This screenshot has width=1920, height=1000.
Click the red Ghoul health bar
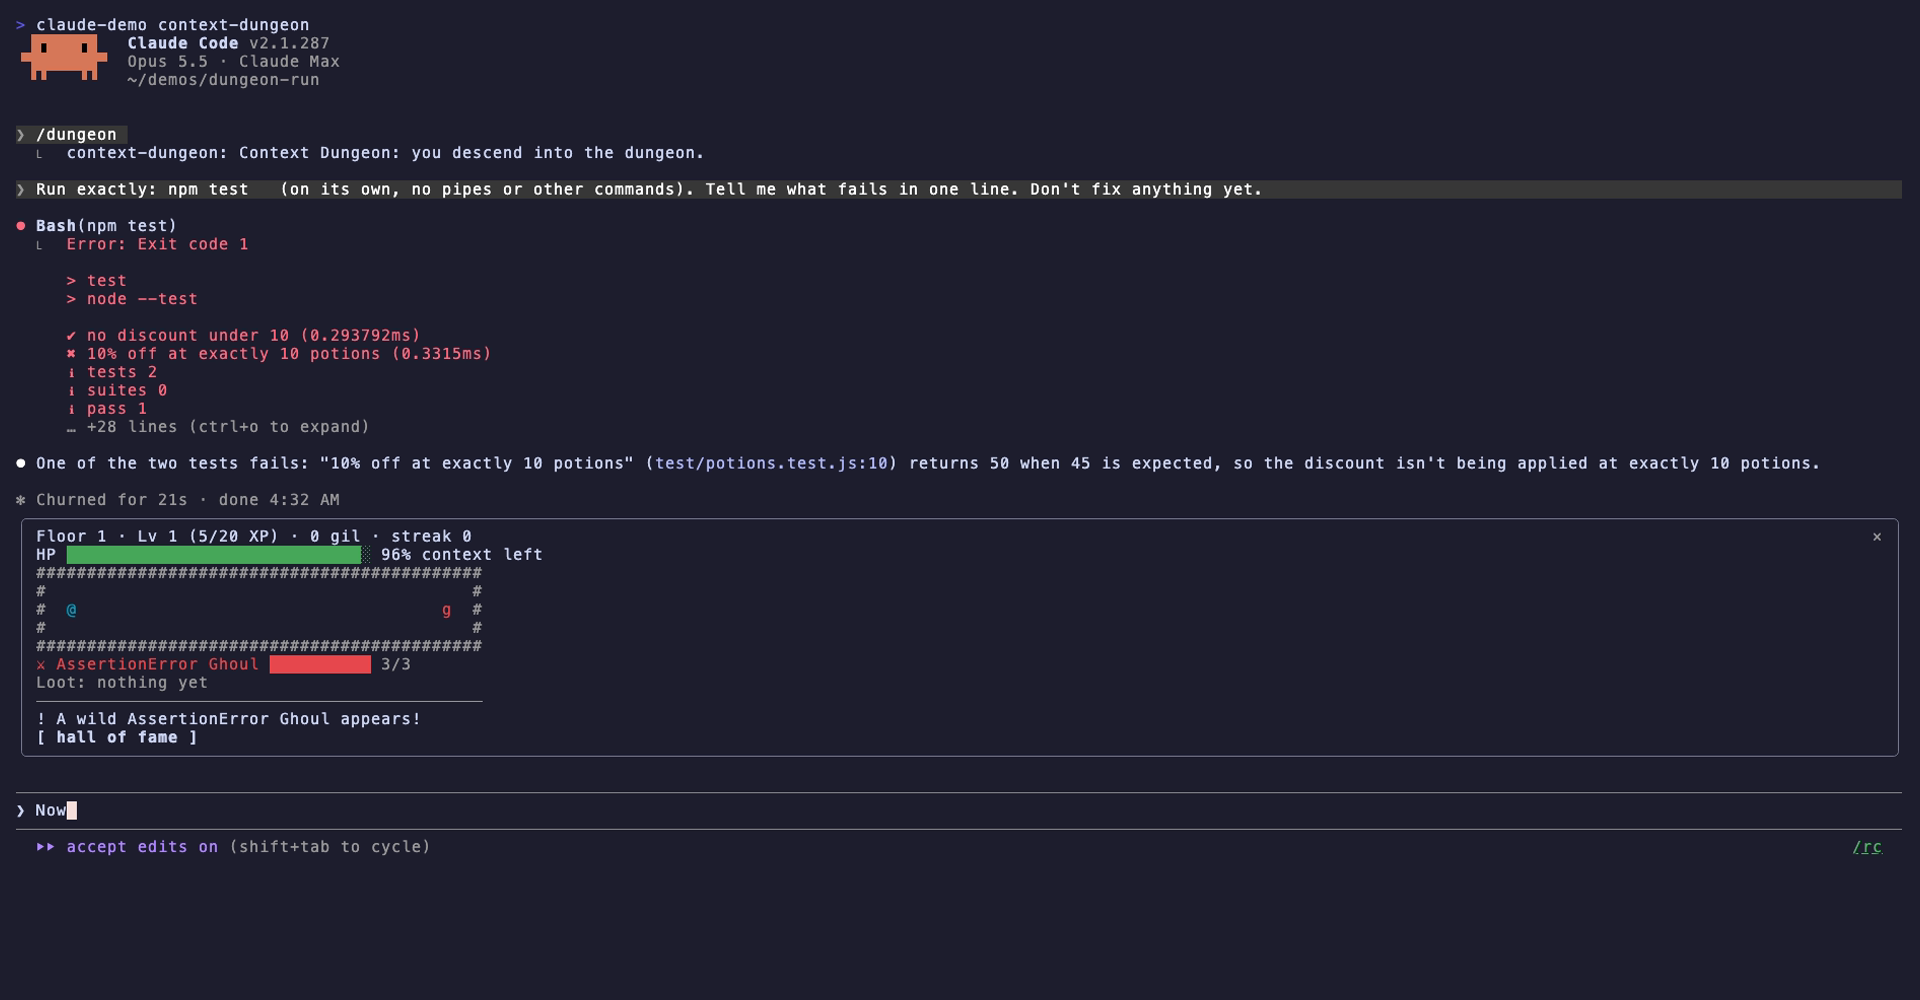pyautogui.click(x=320, y=664)
